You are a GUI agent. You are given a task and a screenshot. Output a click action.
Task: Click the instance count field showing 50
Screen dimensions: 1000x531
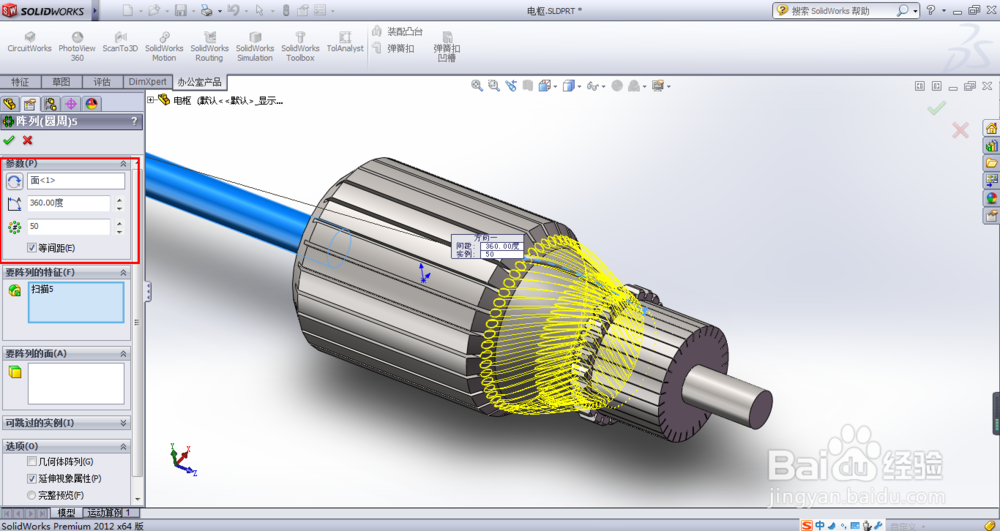pos(69,226)
